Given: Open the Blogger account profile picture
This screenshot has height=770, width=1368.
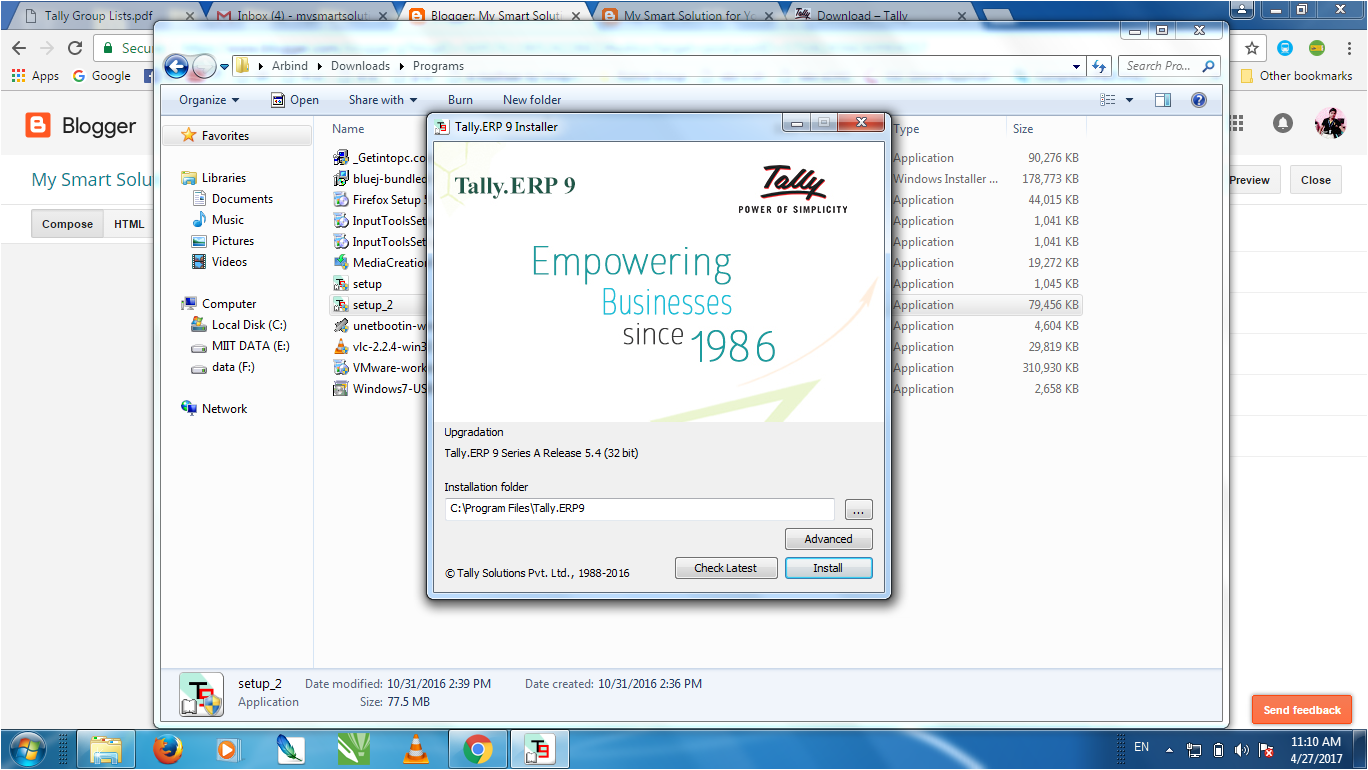Looking at the screenshot, I should click(1330, 123).
